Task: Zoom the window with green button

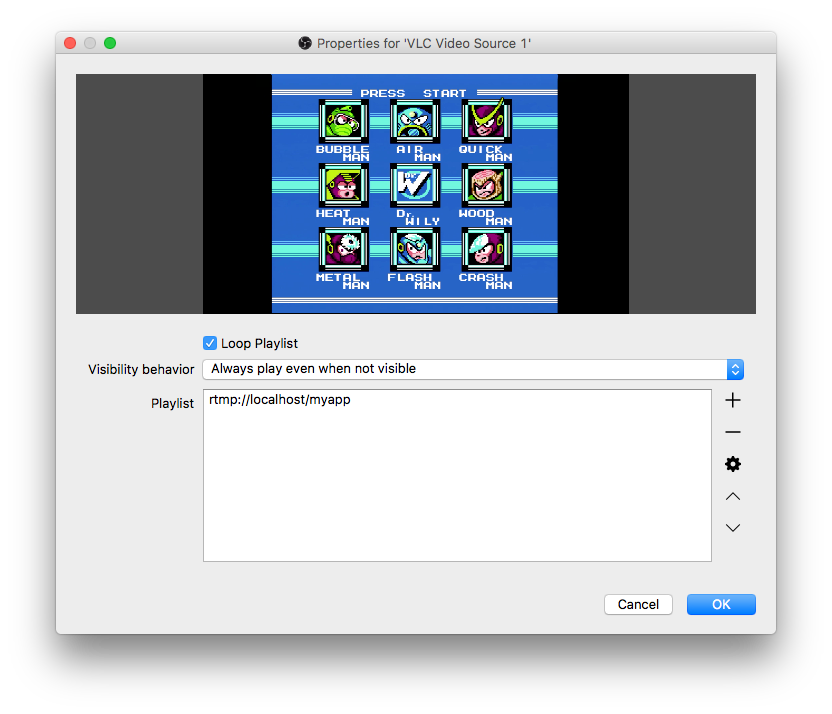Action: click(110, 43)
